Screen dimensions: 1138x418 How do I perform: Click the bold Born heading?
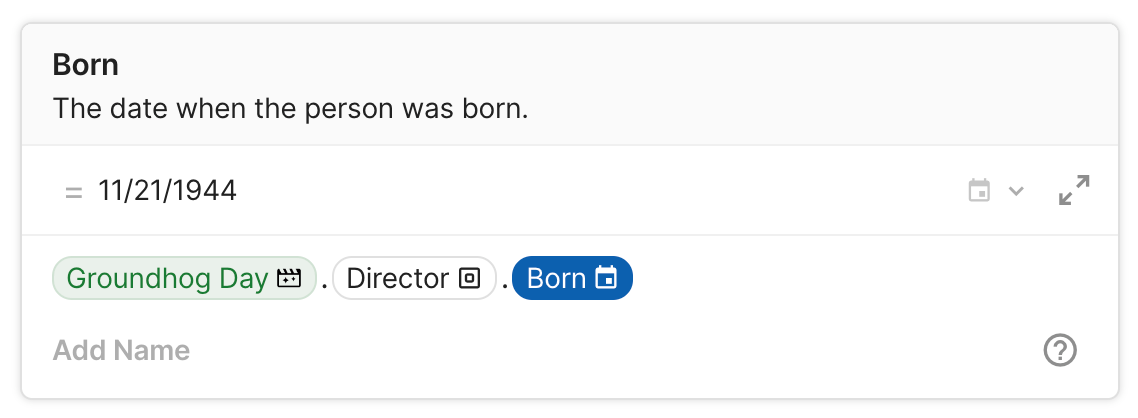click(x=86, y=66)
